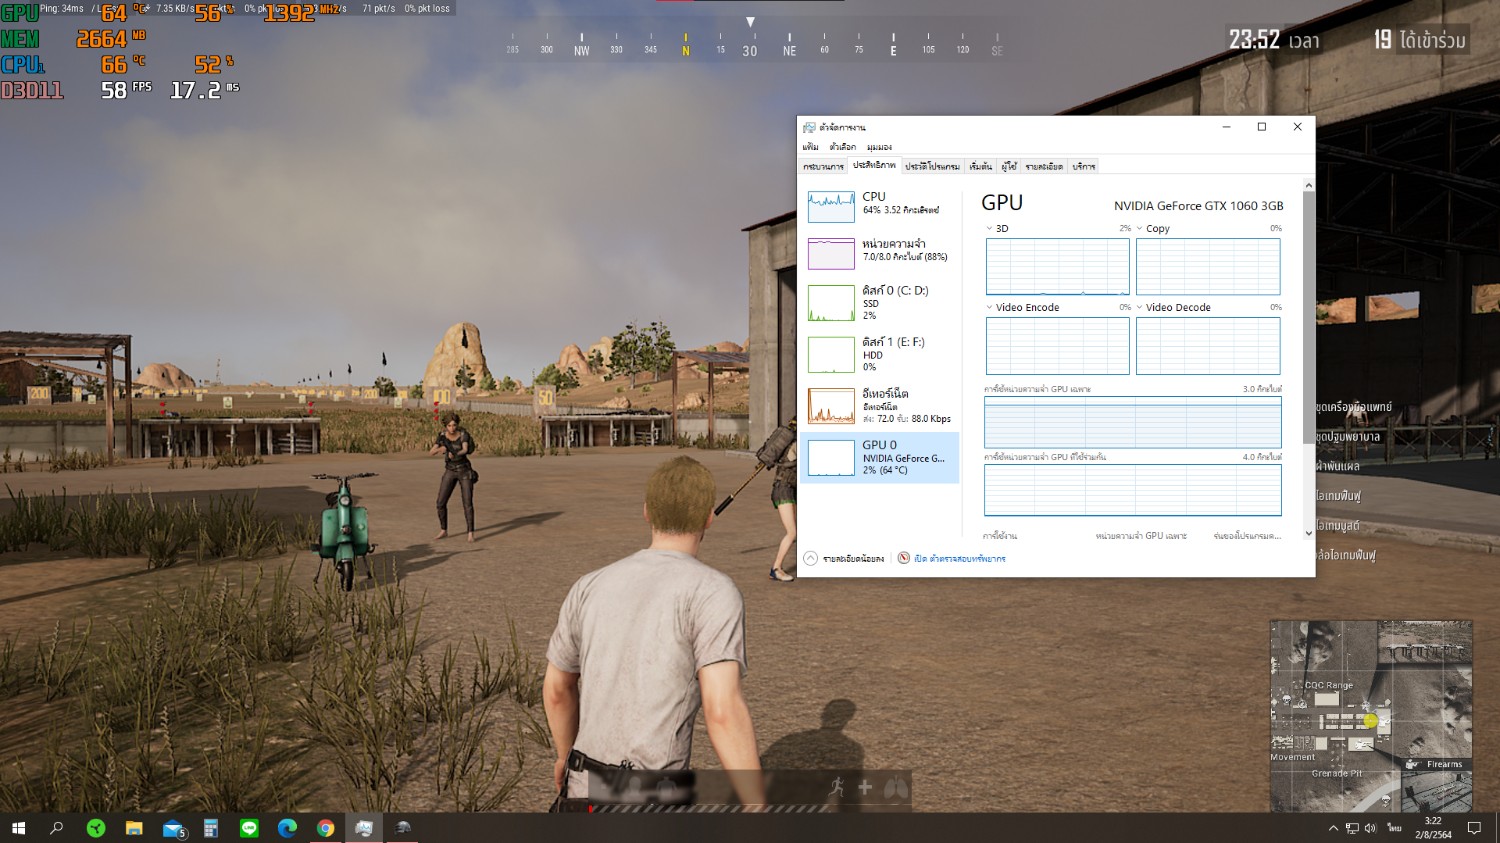1500x843 pixels.
Task: Click the 3D utilization graph
Action: click(x=1058, y=267)
